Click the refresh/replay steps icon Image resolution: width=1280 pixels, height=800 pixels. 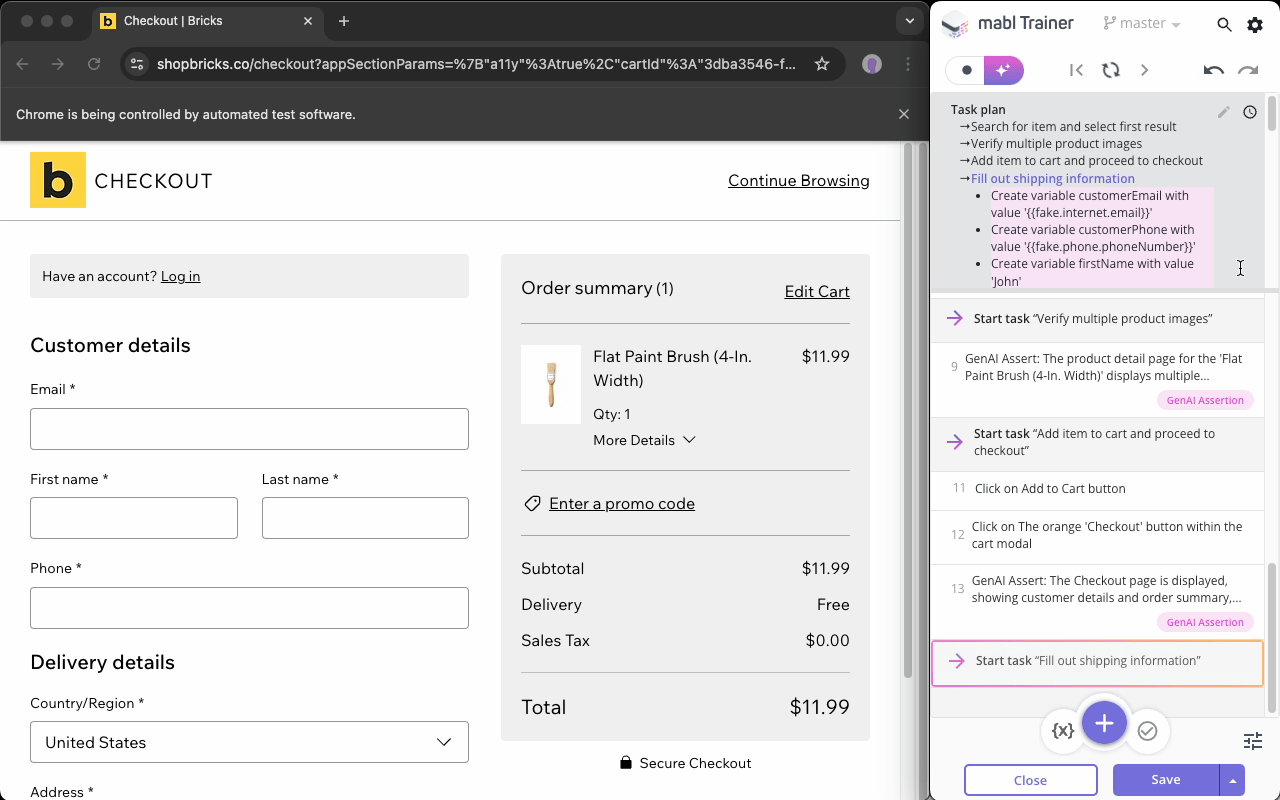tap(1110, 70)
